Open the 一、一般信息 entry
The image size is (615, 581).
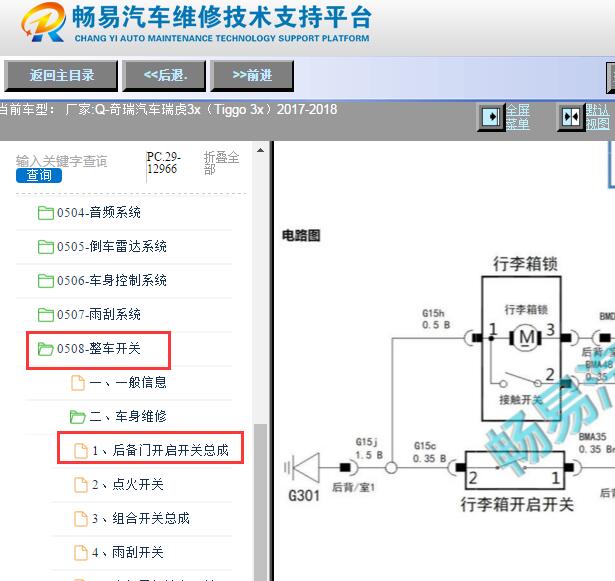click(x=128, y=382)
